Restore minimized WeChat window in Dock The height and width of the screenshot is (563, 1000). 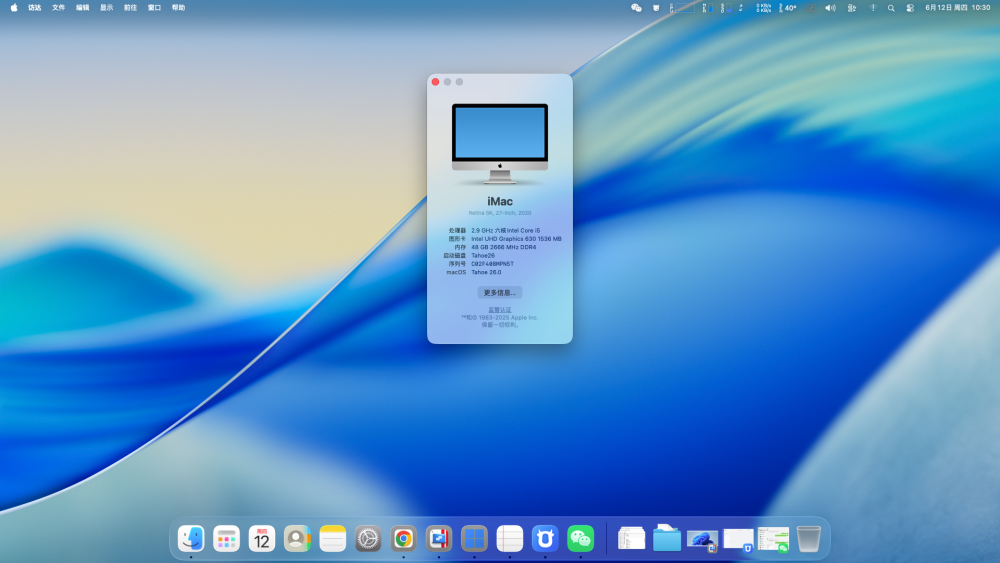[773, 539]
